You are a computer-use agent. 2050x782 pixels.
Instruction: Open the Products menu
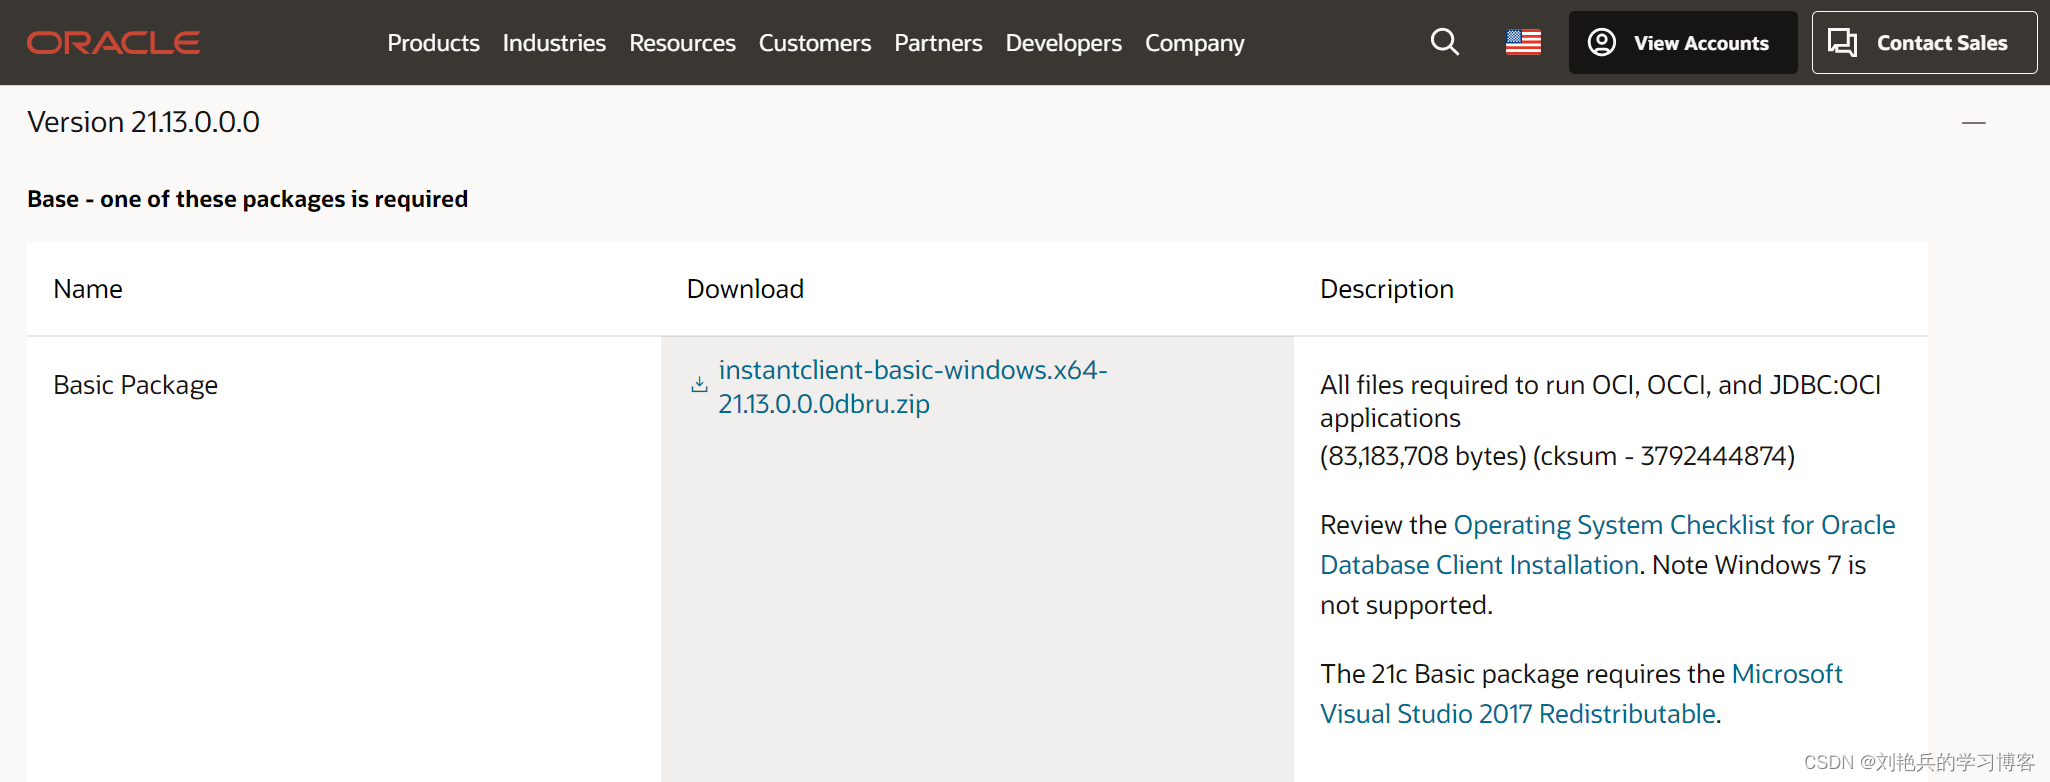pos(433,43)
